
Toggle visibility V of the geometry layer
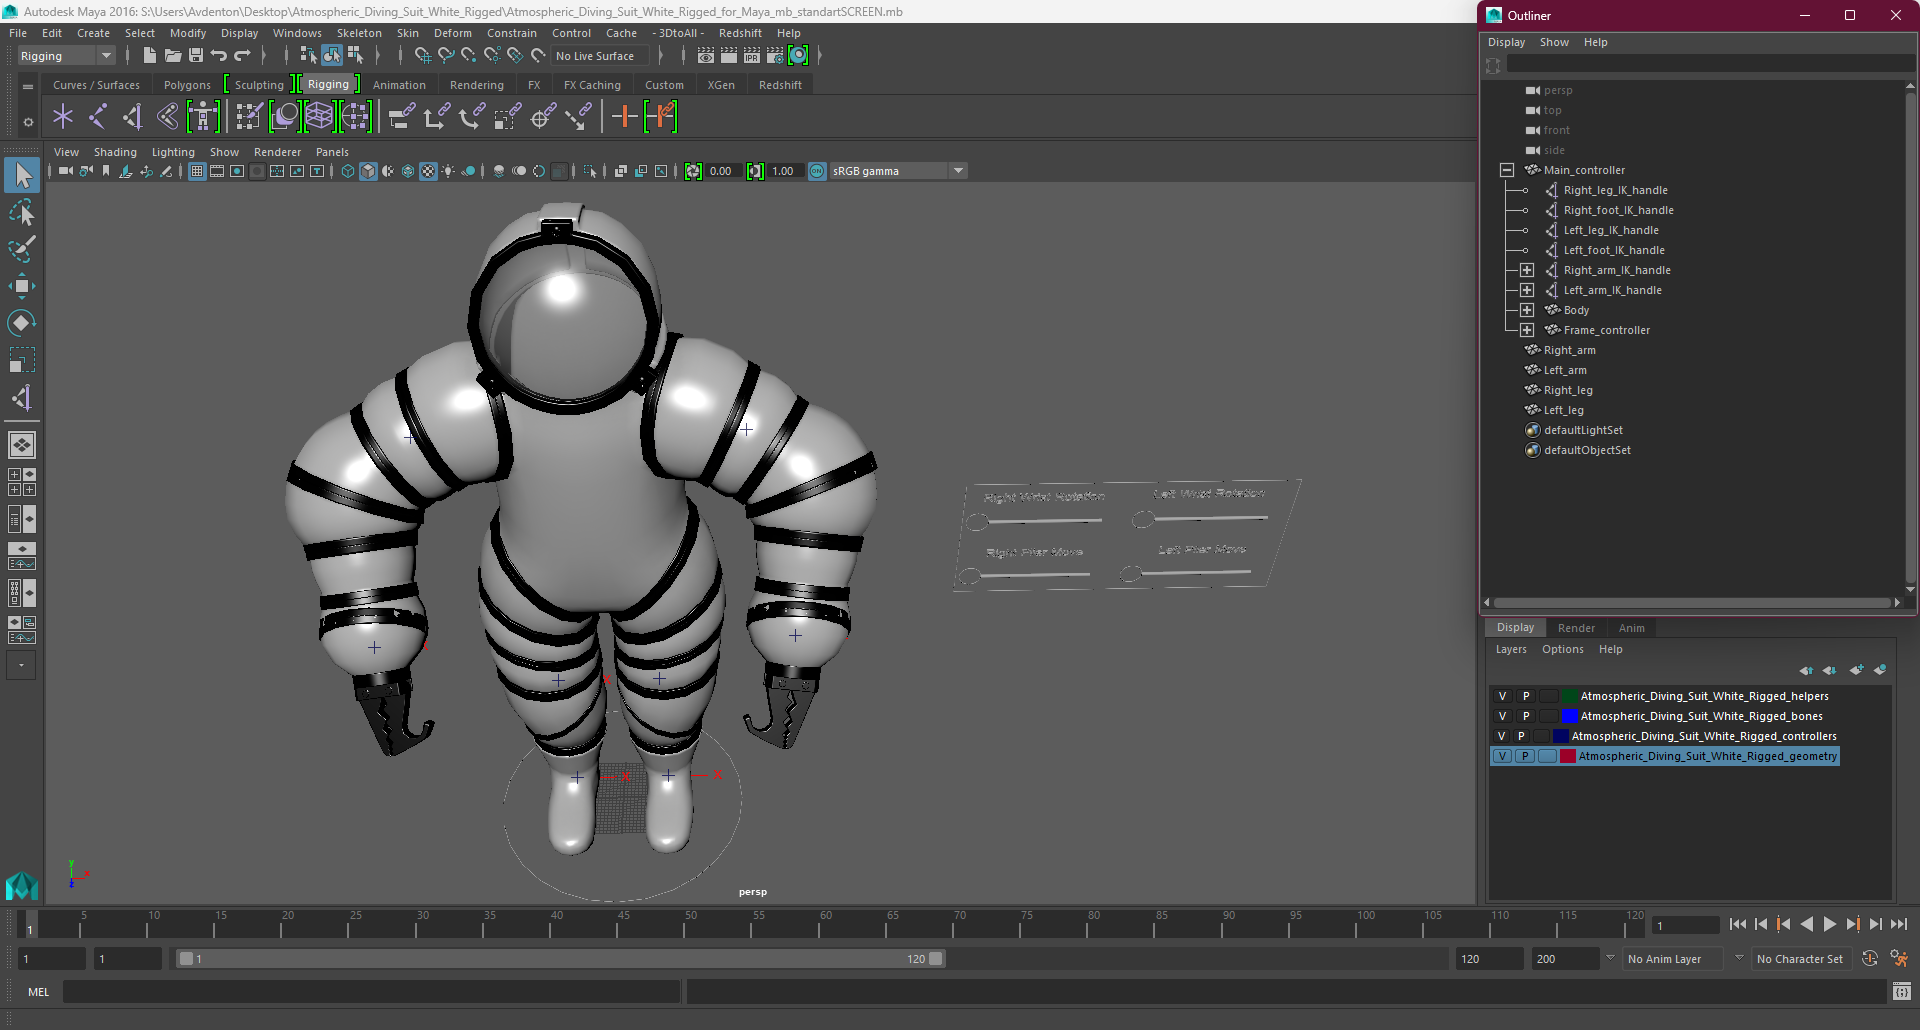pos(1502,756)
